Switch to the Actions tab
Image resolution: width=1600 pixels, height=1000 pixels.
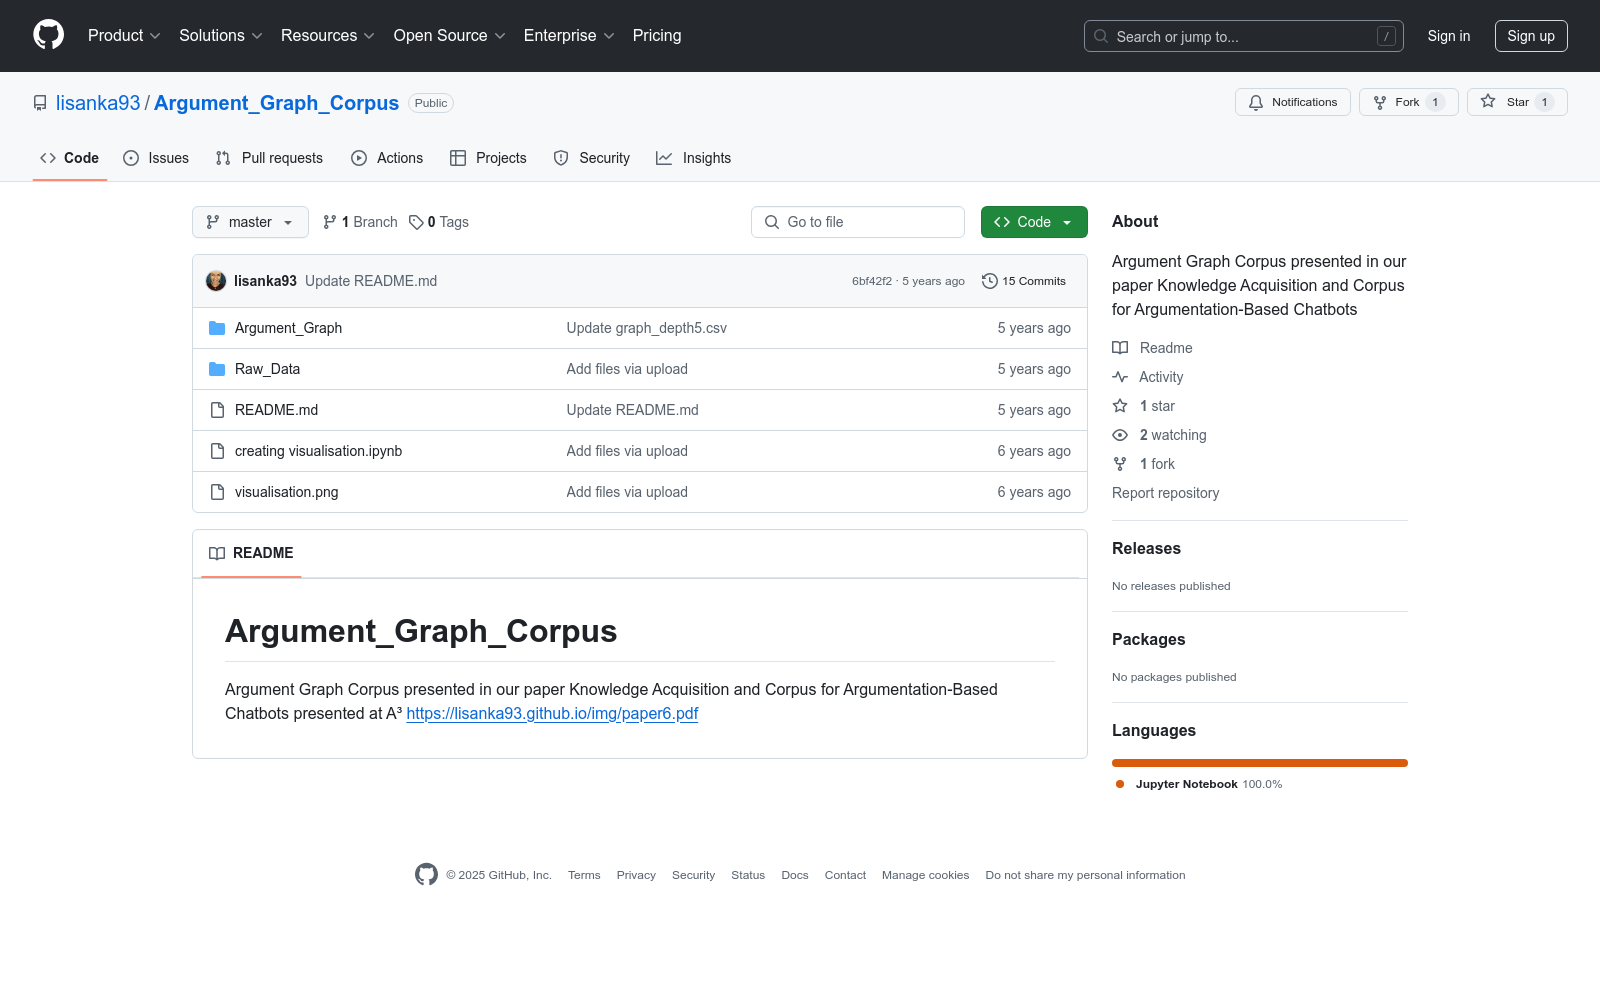click(x=387, y=158)
